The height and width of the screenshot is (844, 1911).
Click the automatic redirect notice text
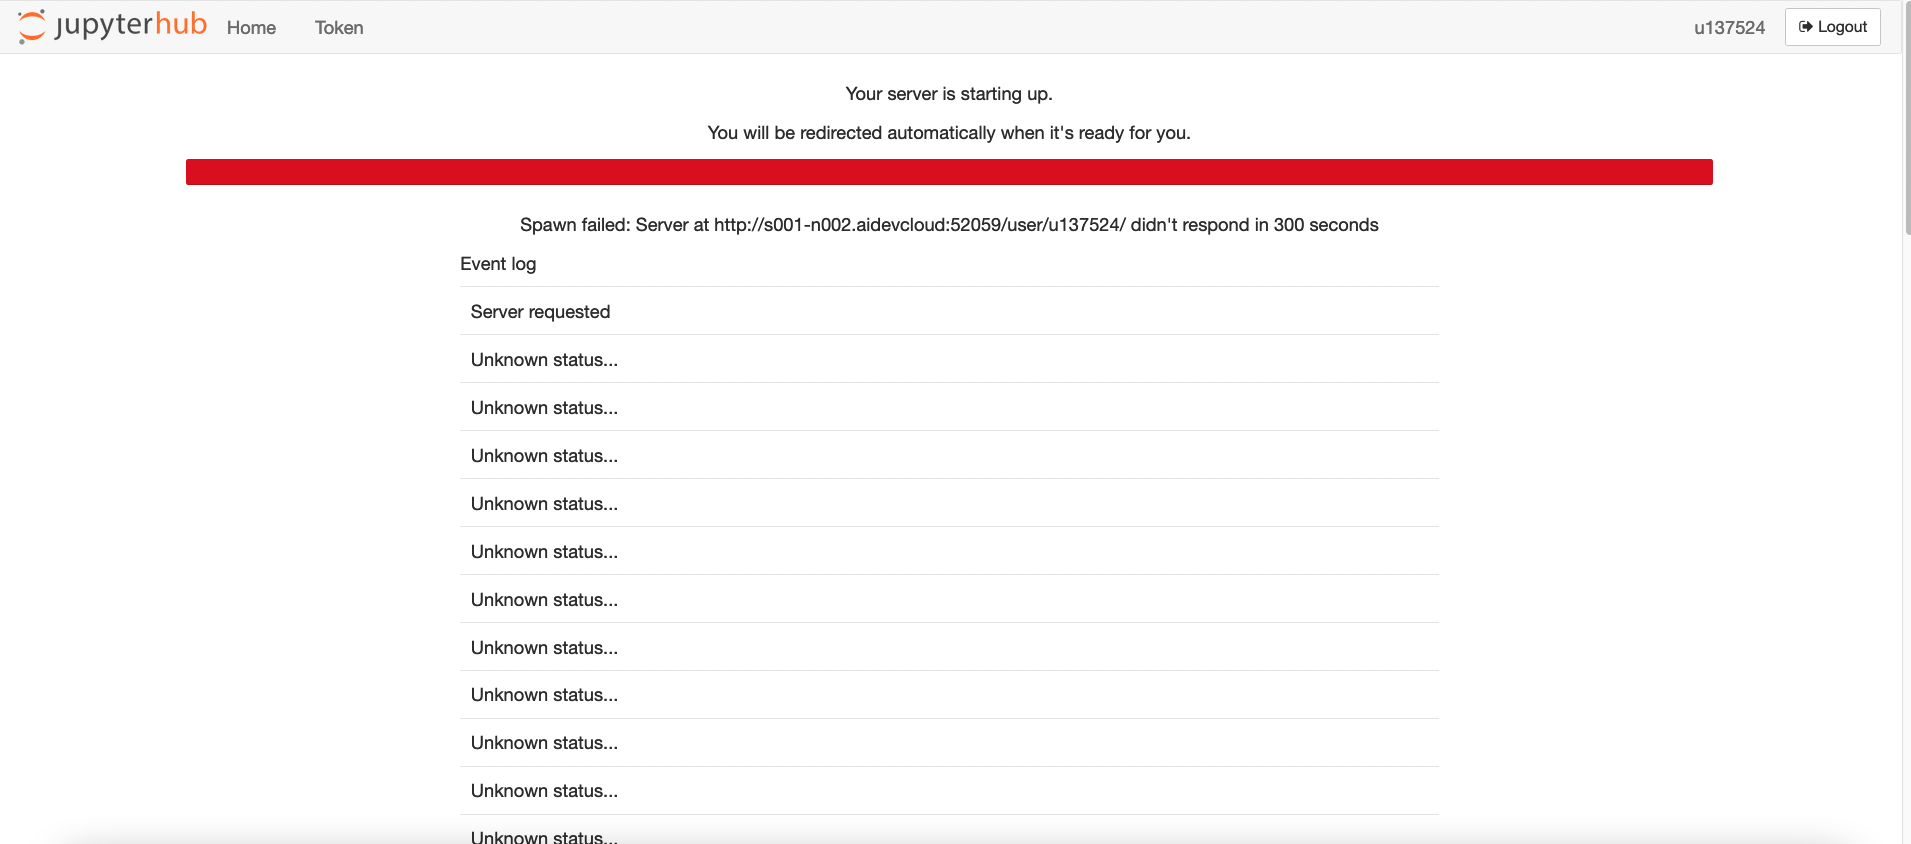click(x=948, y=133)
